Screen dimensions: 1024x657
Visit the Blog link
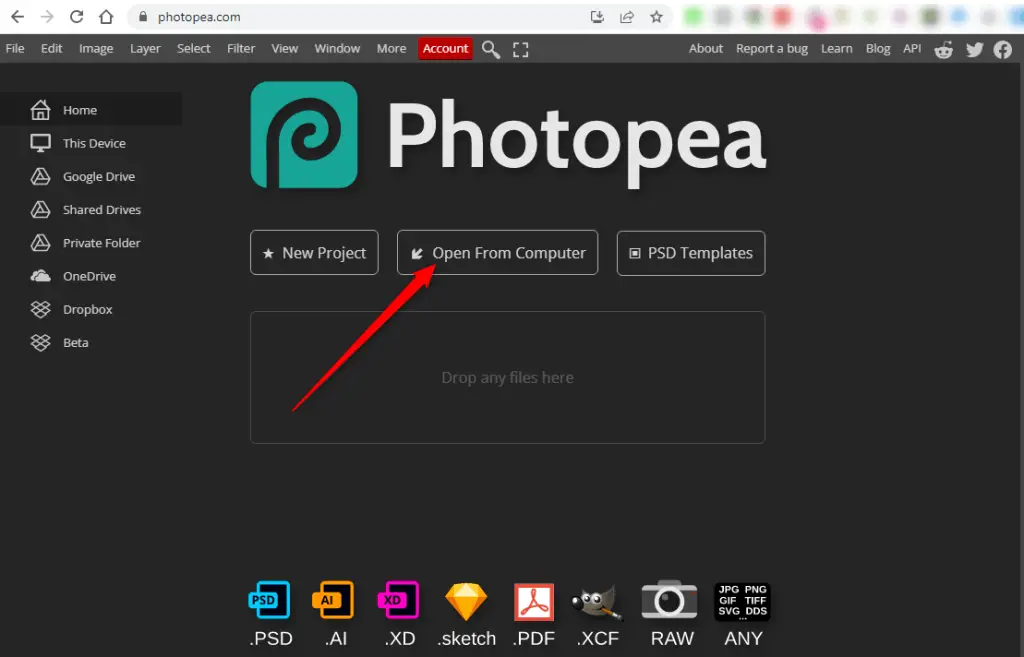click(x=878, y=48)
